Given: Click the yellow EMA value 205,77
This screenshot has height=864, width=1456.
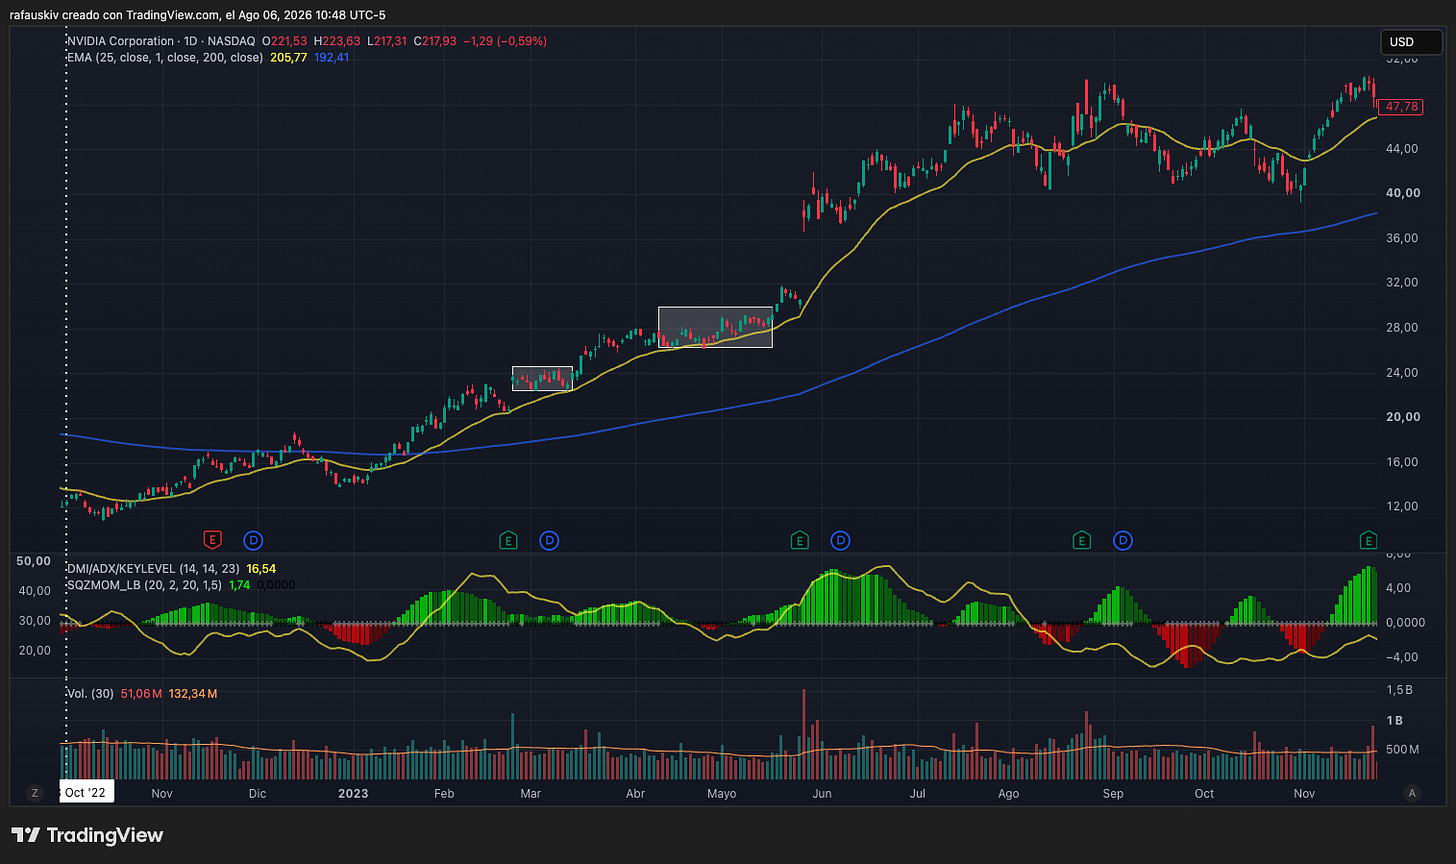Looking at the screenshot, I should pos(289,58).
